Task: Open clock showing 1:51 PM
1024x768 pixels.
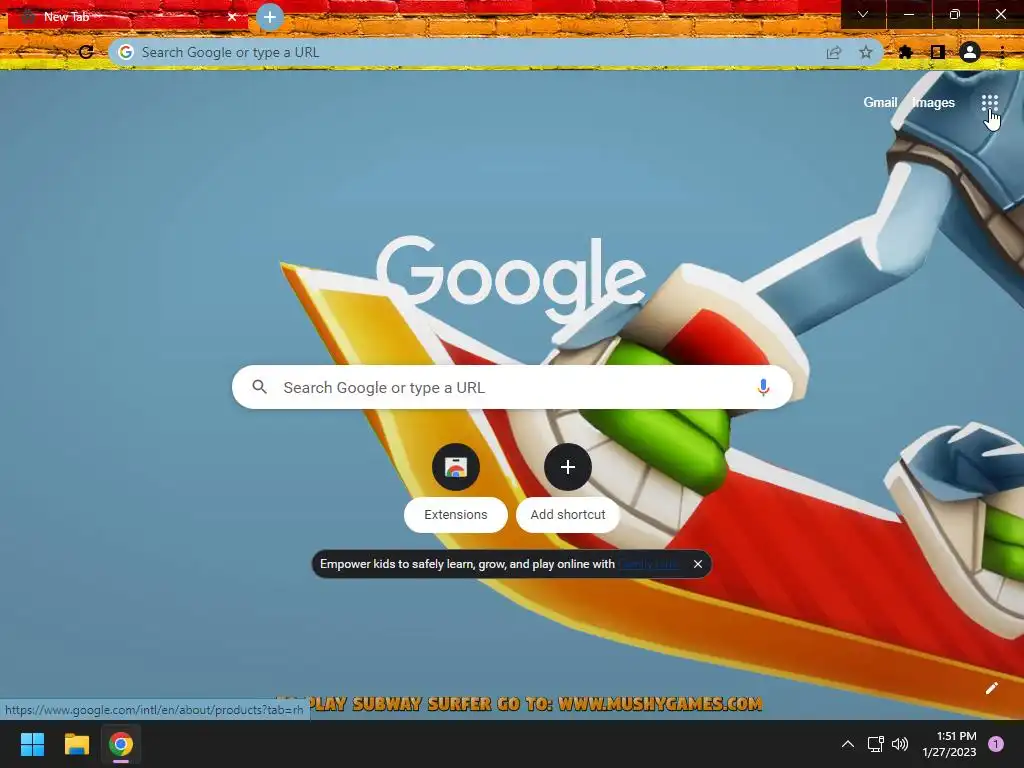Action: point(949,744)
